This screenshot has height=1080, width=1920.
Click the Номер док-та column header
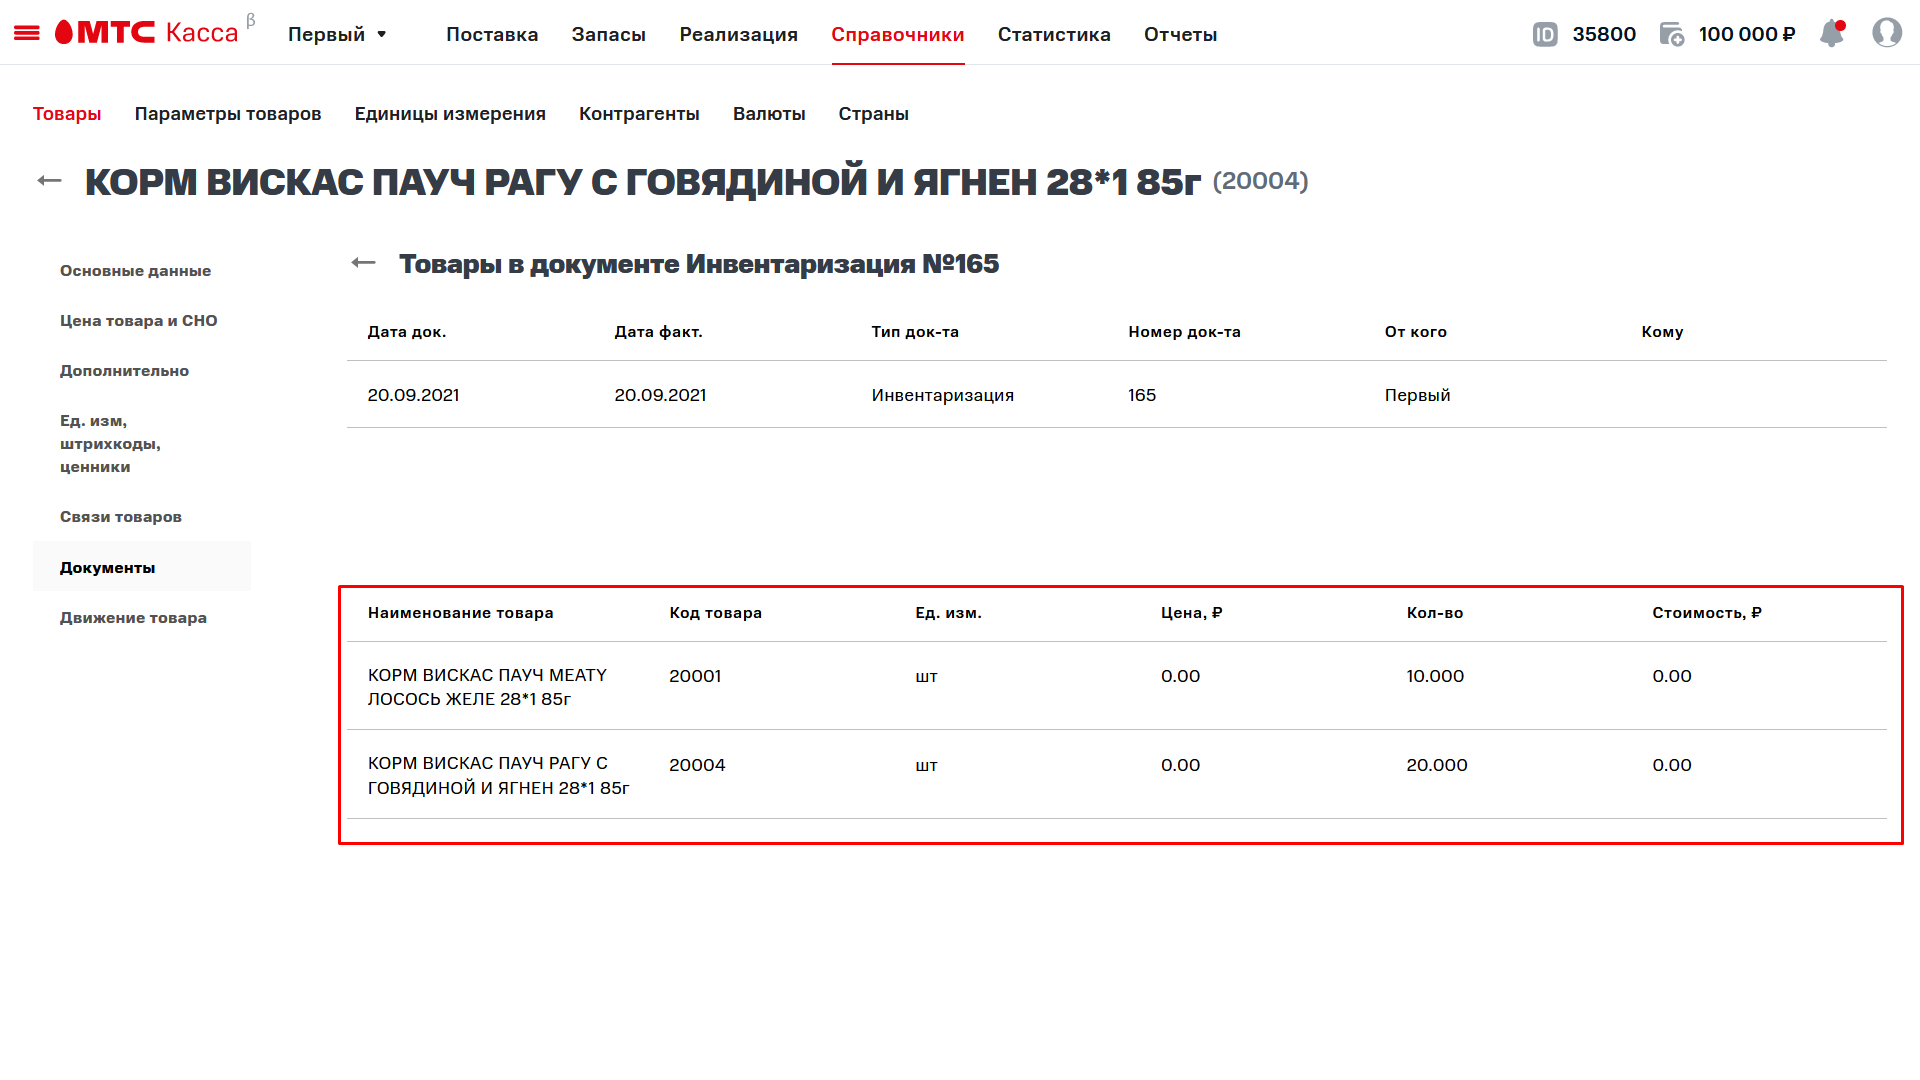(1185, 332)
